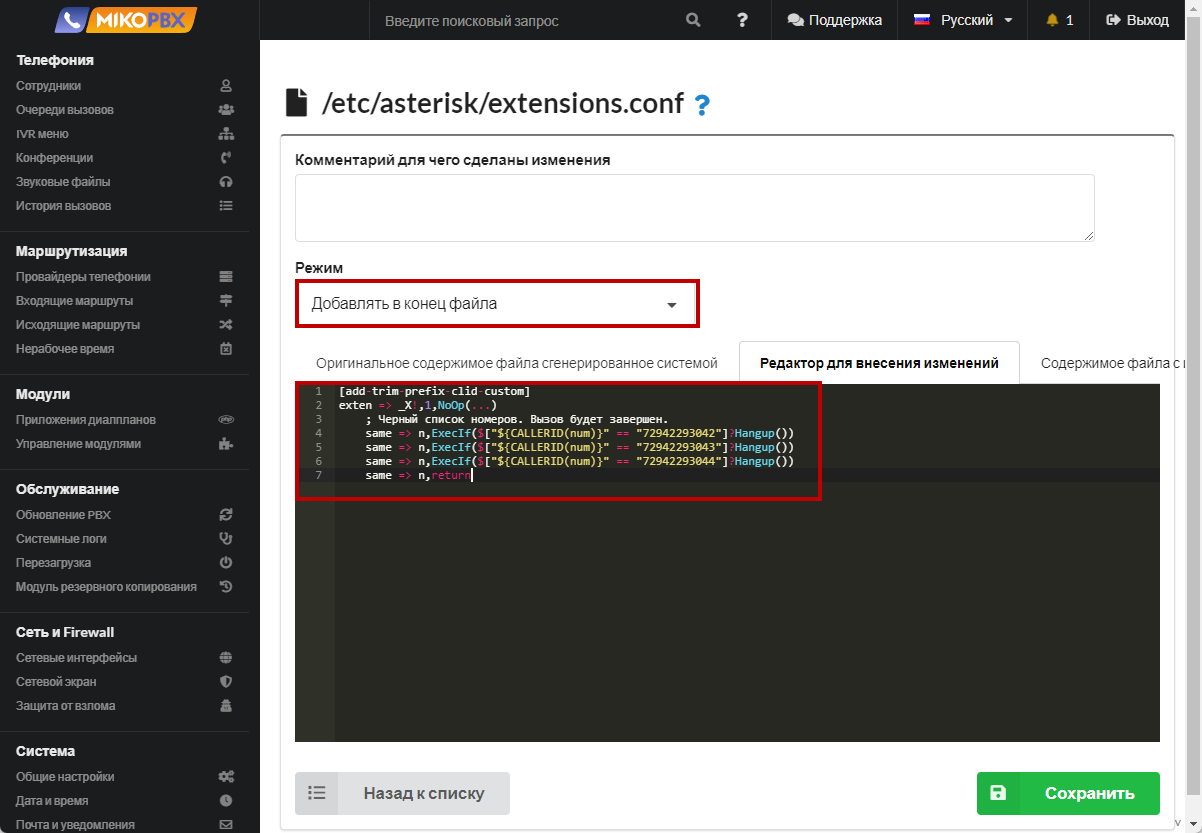
Task: Open Перезагрузка power page
Action: pos(53,563)
